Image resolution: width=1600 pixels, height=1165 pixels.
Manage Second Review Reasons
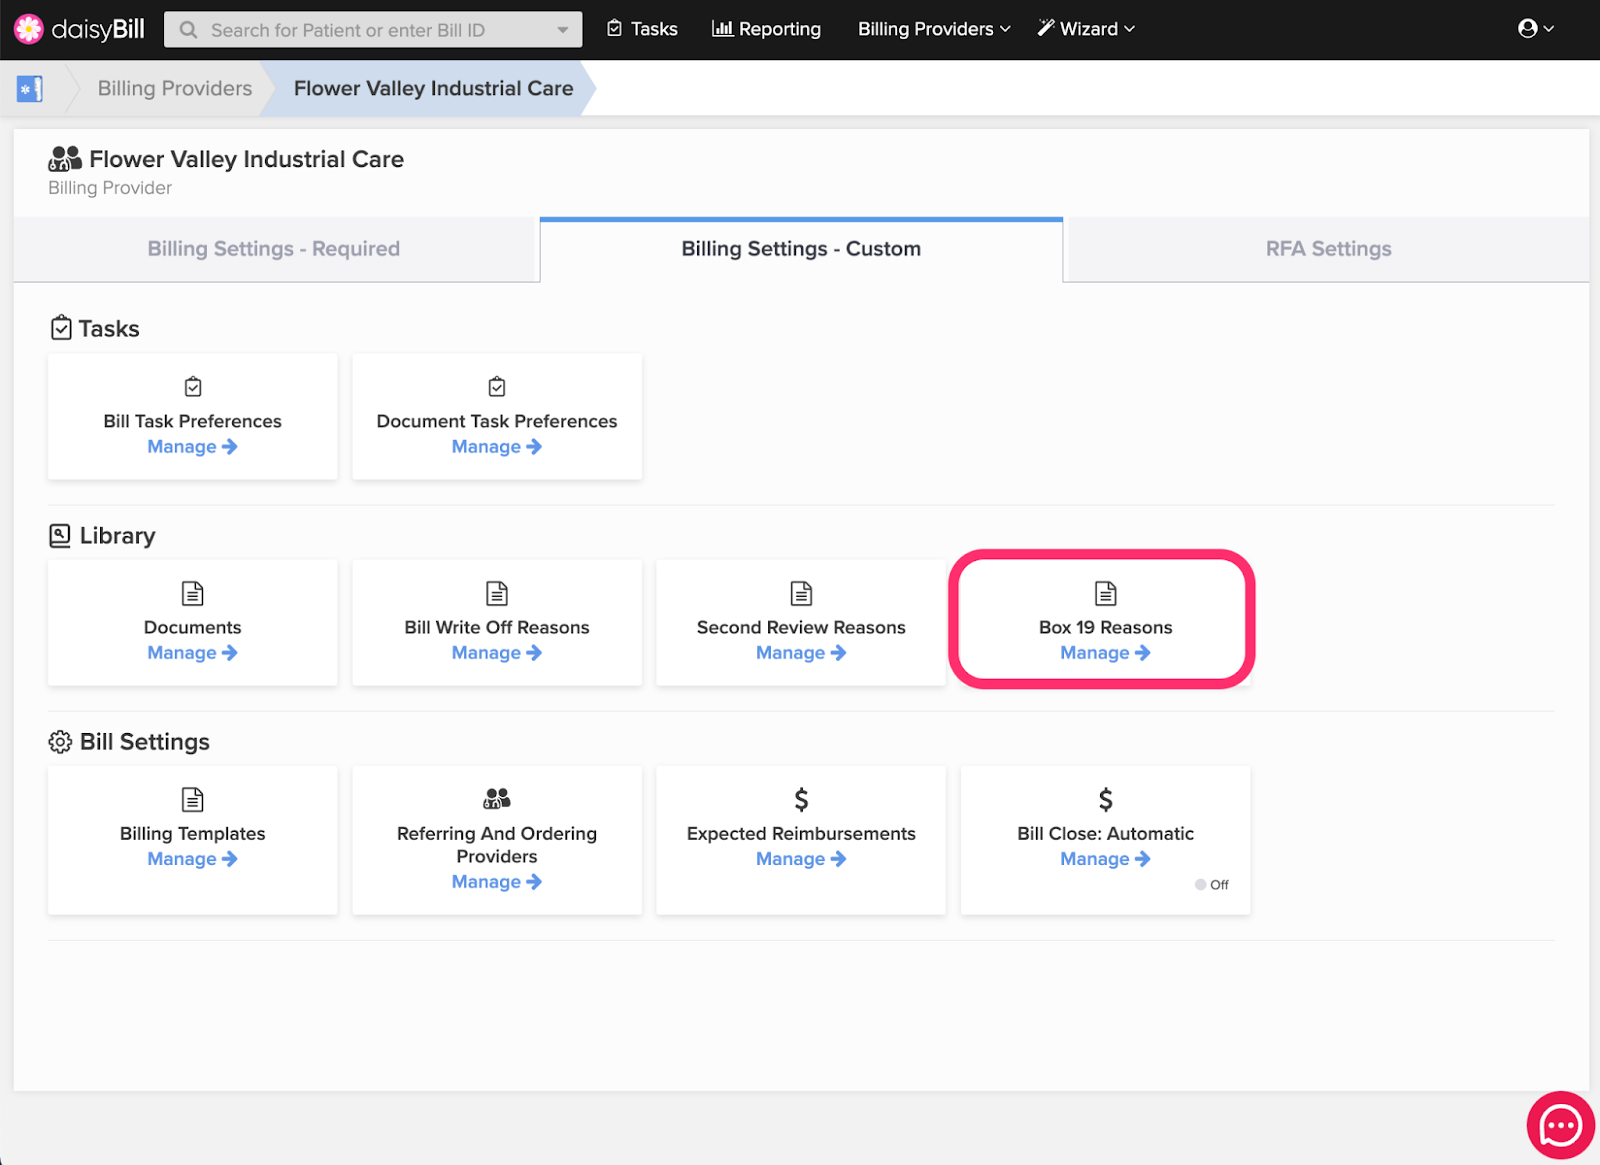click(x=800, y=653)
